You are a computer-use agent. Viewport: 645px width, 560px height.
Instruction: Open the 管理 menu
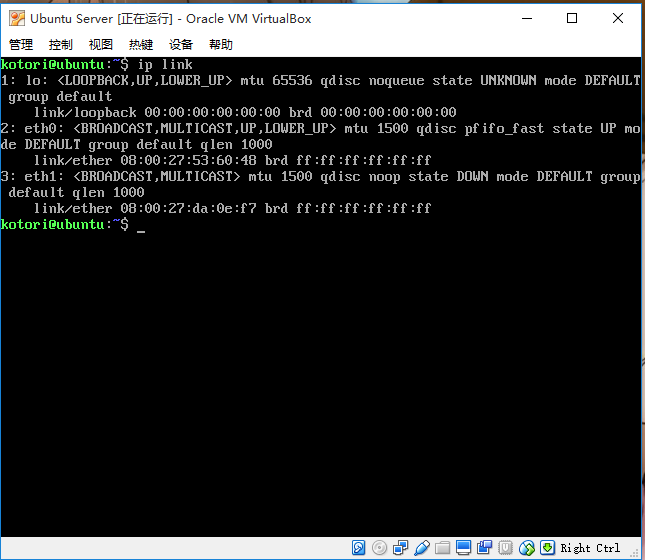[21, 44]
